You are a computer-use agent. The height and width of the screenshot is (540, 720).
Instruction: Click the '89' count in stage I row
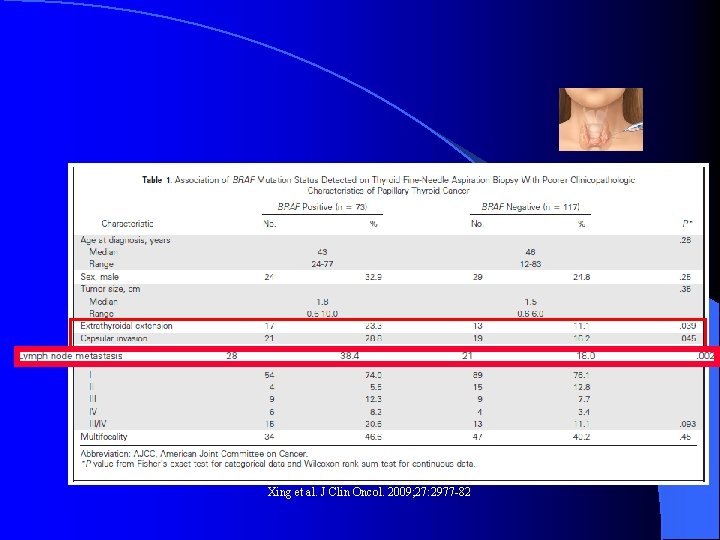(x=478, y=375)
